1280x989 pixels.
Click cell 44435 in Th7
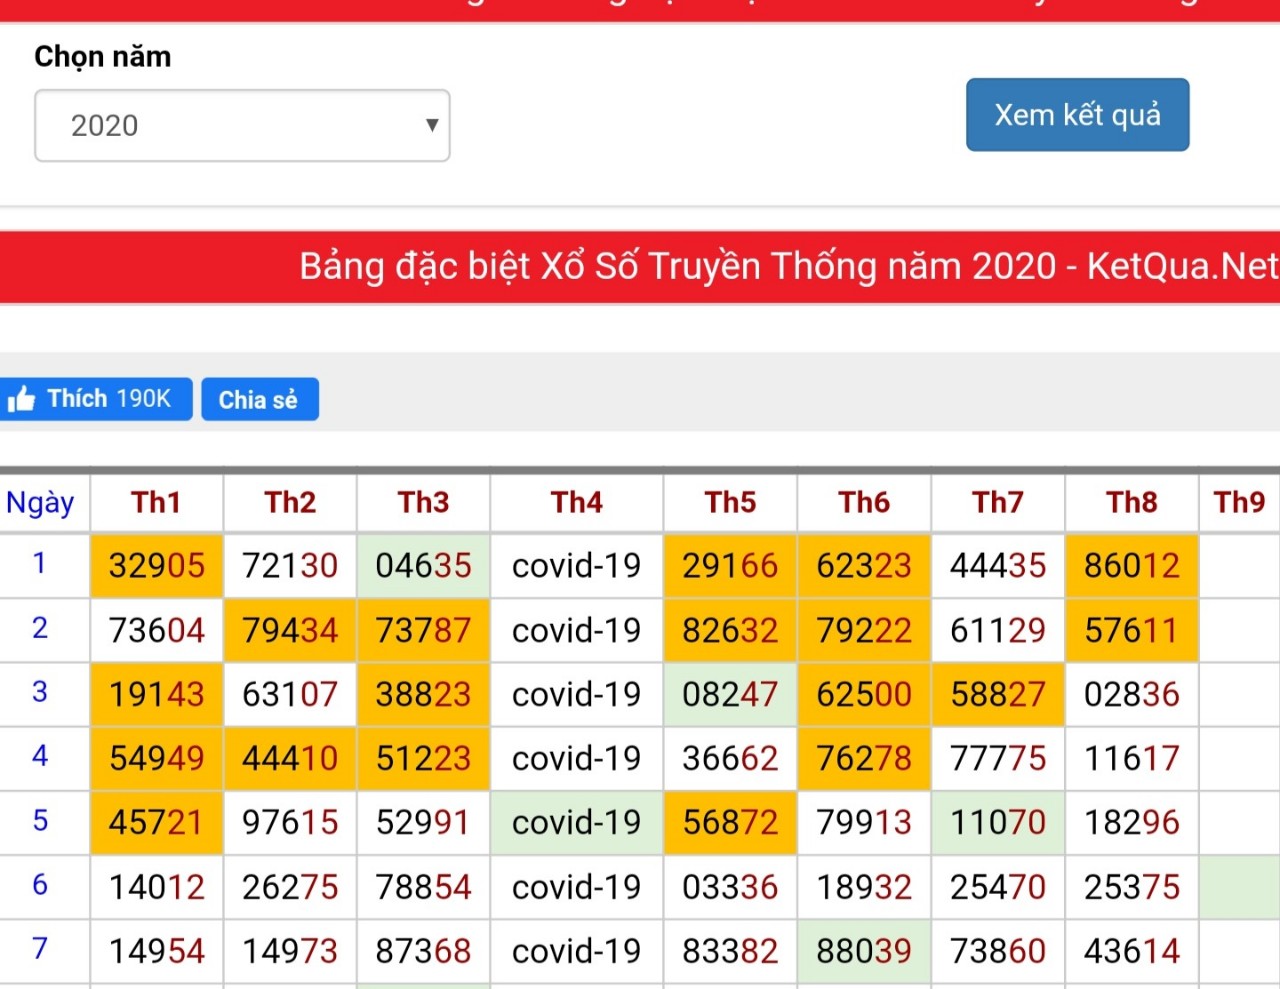pyautogui.click(x=998, y=566)
